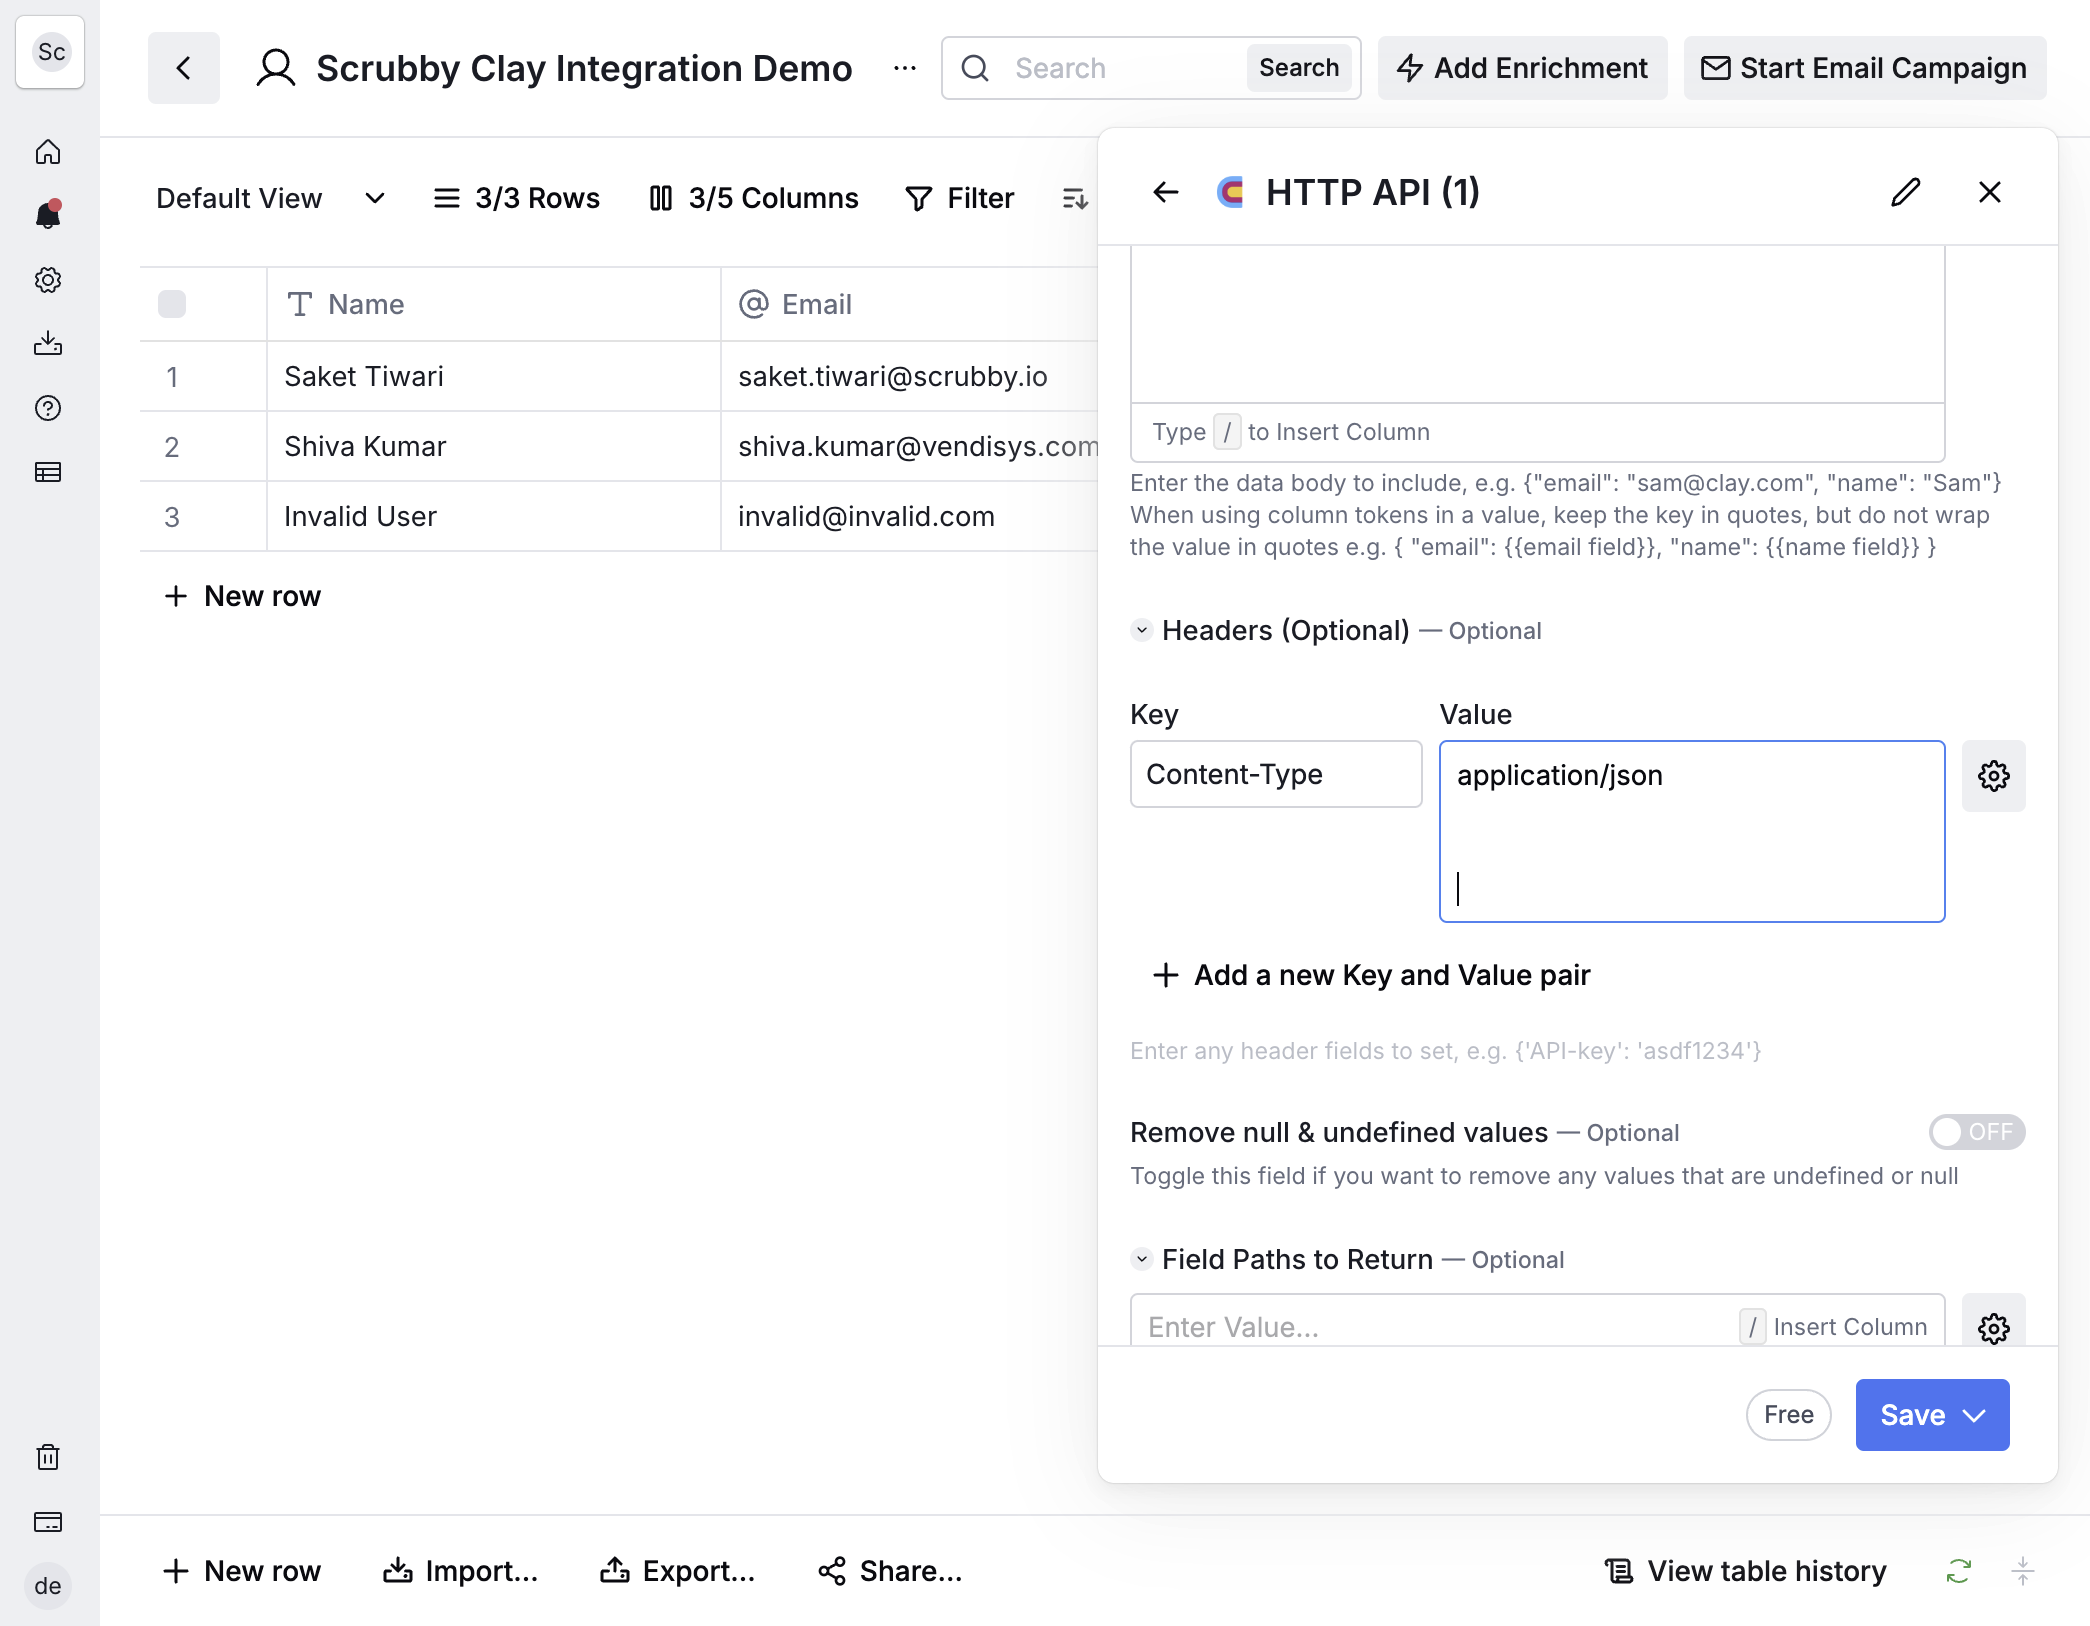Open the Default View dropdown
This screenshot has width=2090, height=1626.
[270, 198]
